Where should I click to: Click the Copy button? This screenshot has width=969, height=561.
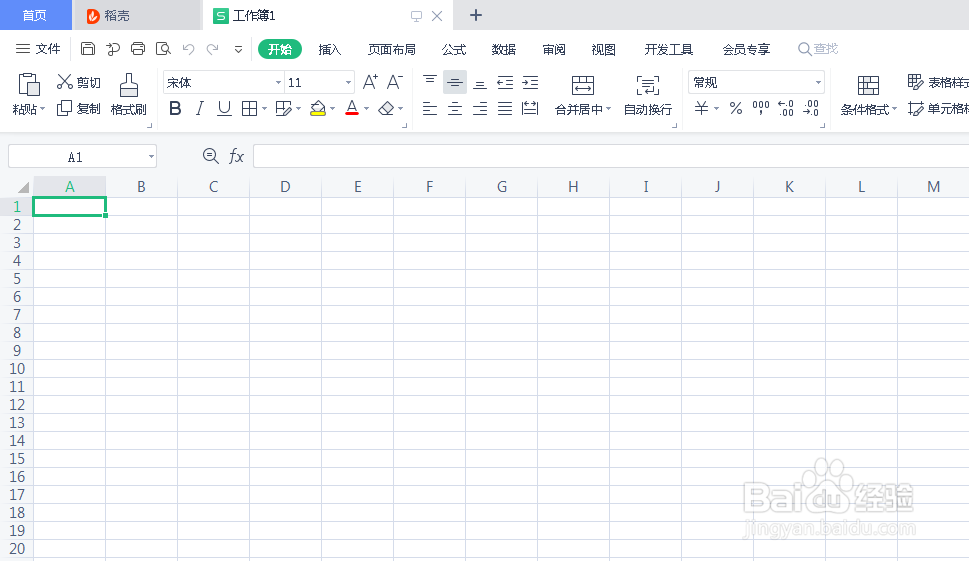[x=78, y=109]
